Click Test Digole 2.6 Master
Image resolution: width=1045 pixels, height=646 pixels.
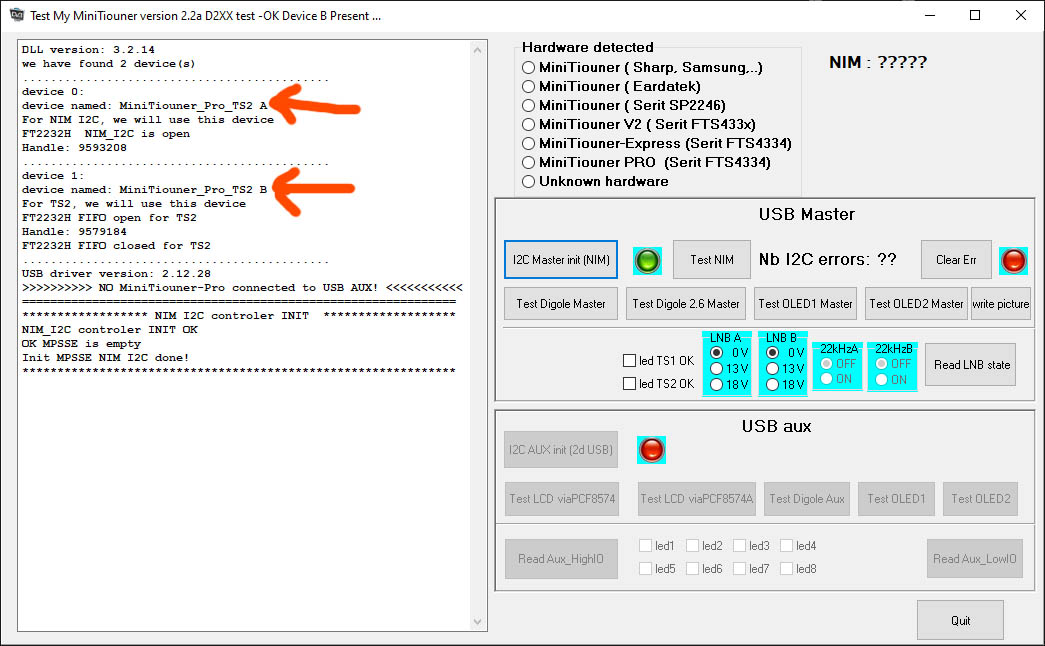tap(685, 304)
